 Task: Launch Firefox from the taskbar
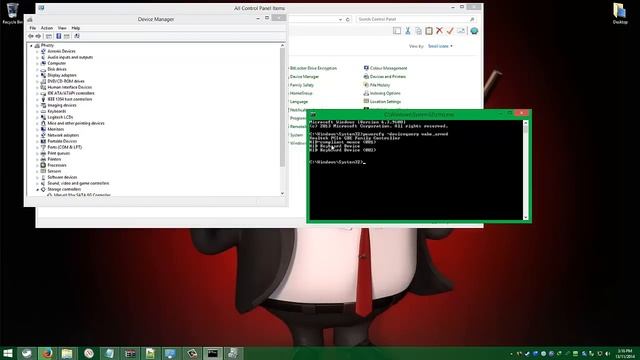(47, 353)
